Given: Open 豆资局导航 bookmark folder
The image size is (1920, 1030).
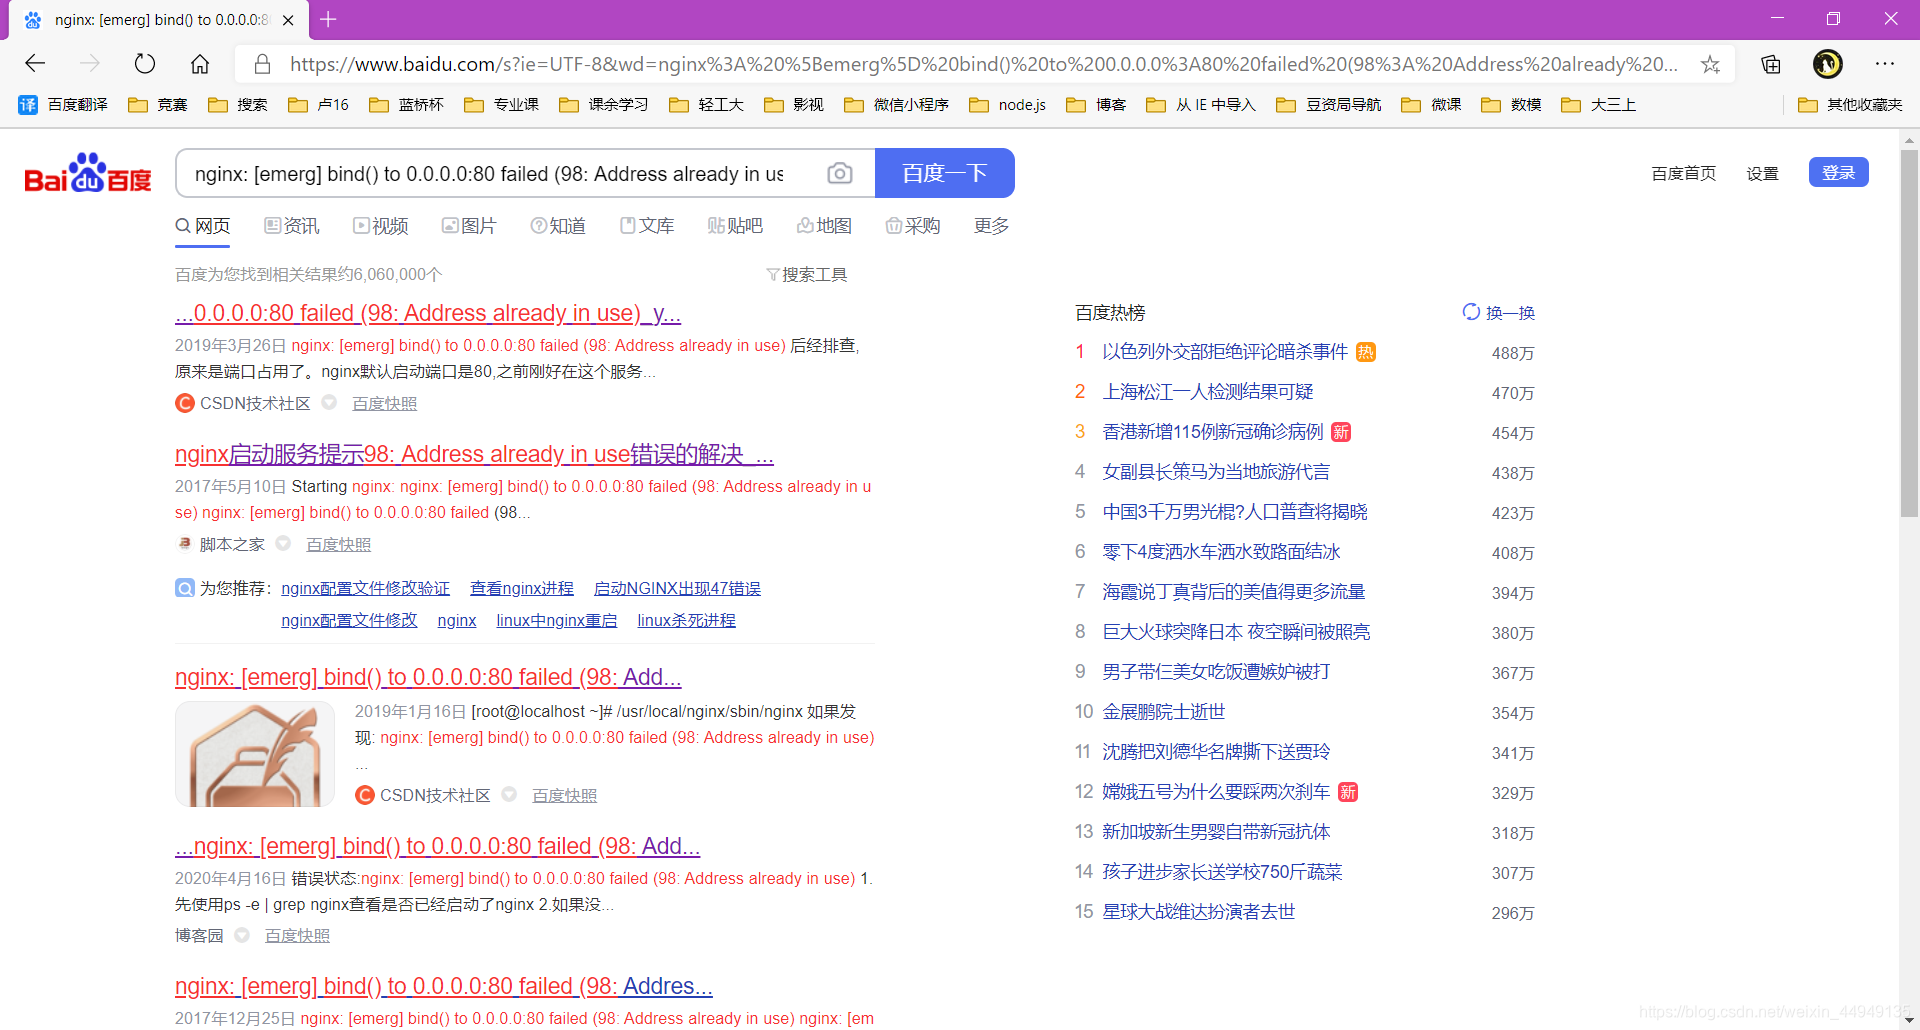Looking at the screenshot, I should click(1328, 105).
